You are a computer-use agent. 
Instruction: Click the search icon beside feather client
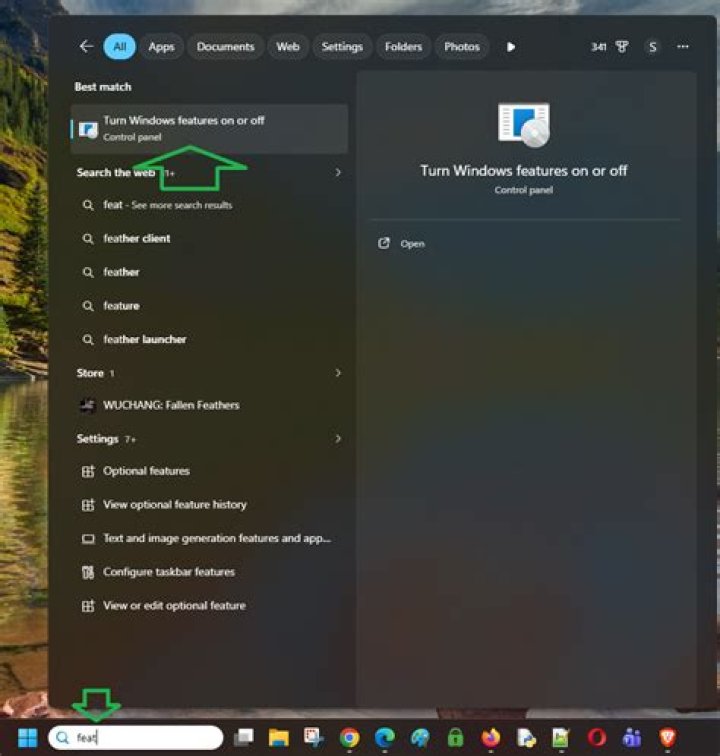pos(88,239)
